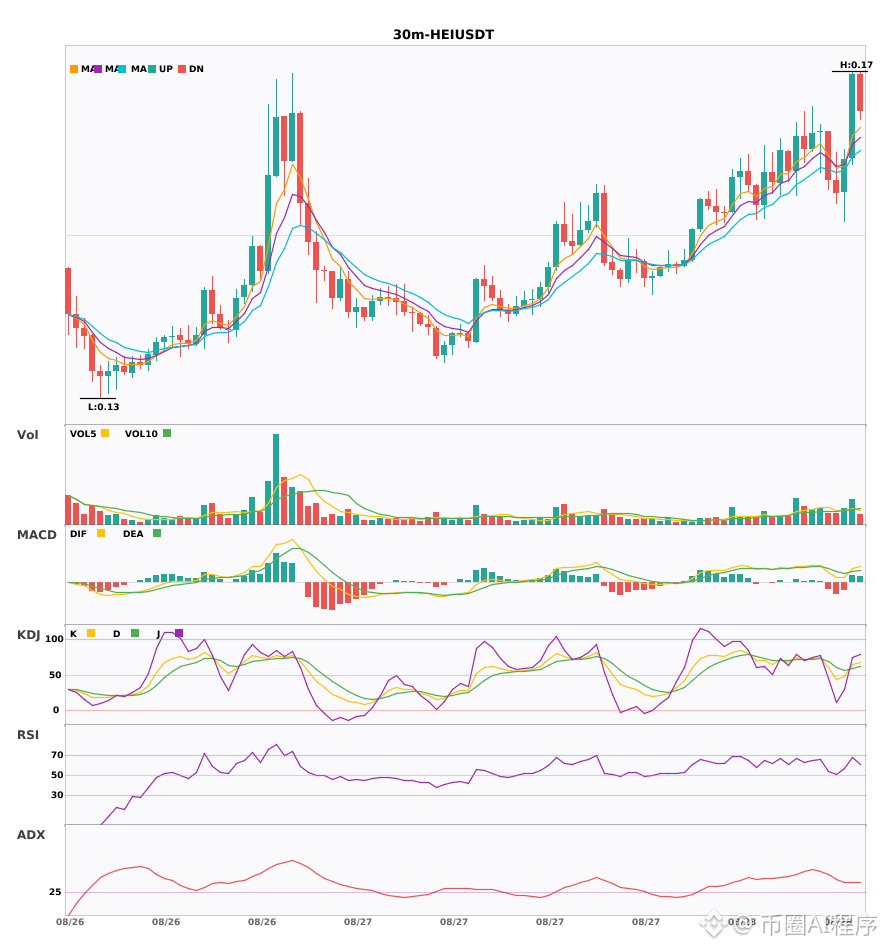
Task: Click the 100 axis value in KDJ
Action: coord(54,639)
